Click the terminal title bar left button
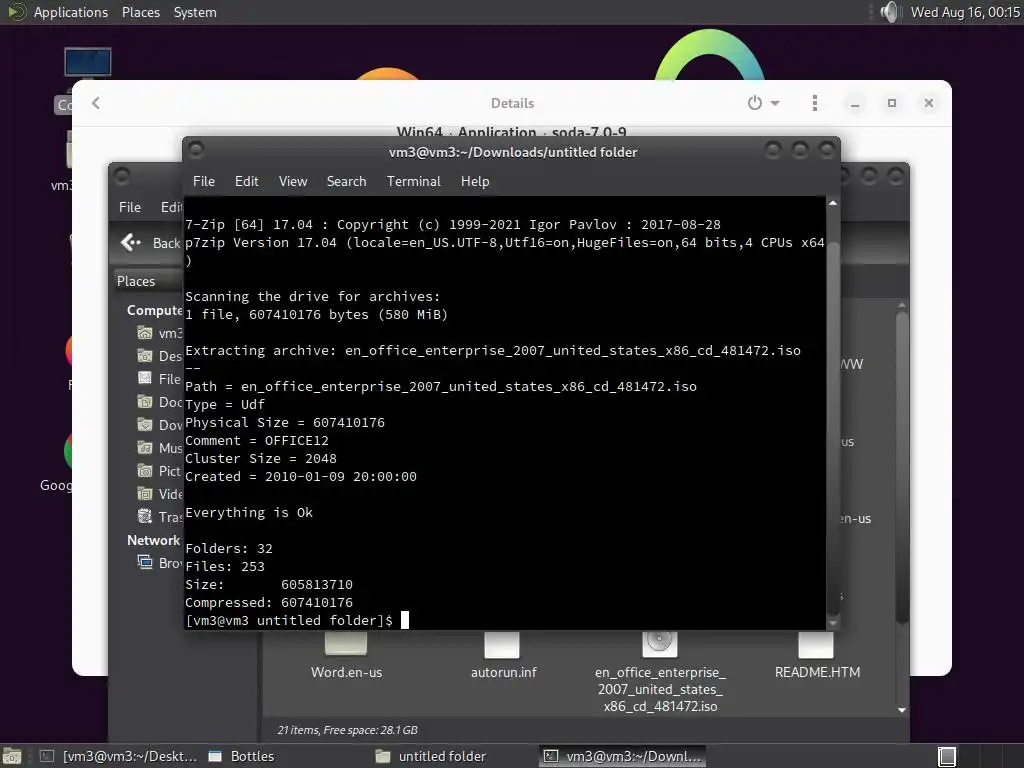Image resolution: width=1024 pixels, height=768 pixels. click(x=196, y=151)
